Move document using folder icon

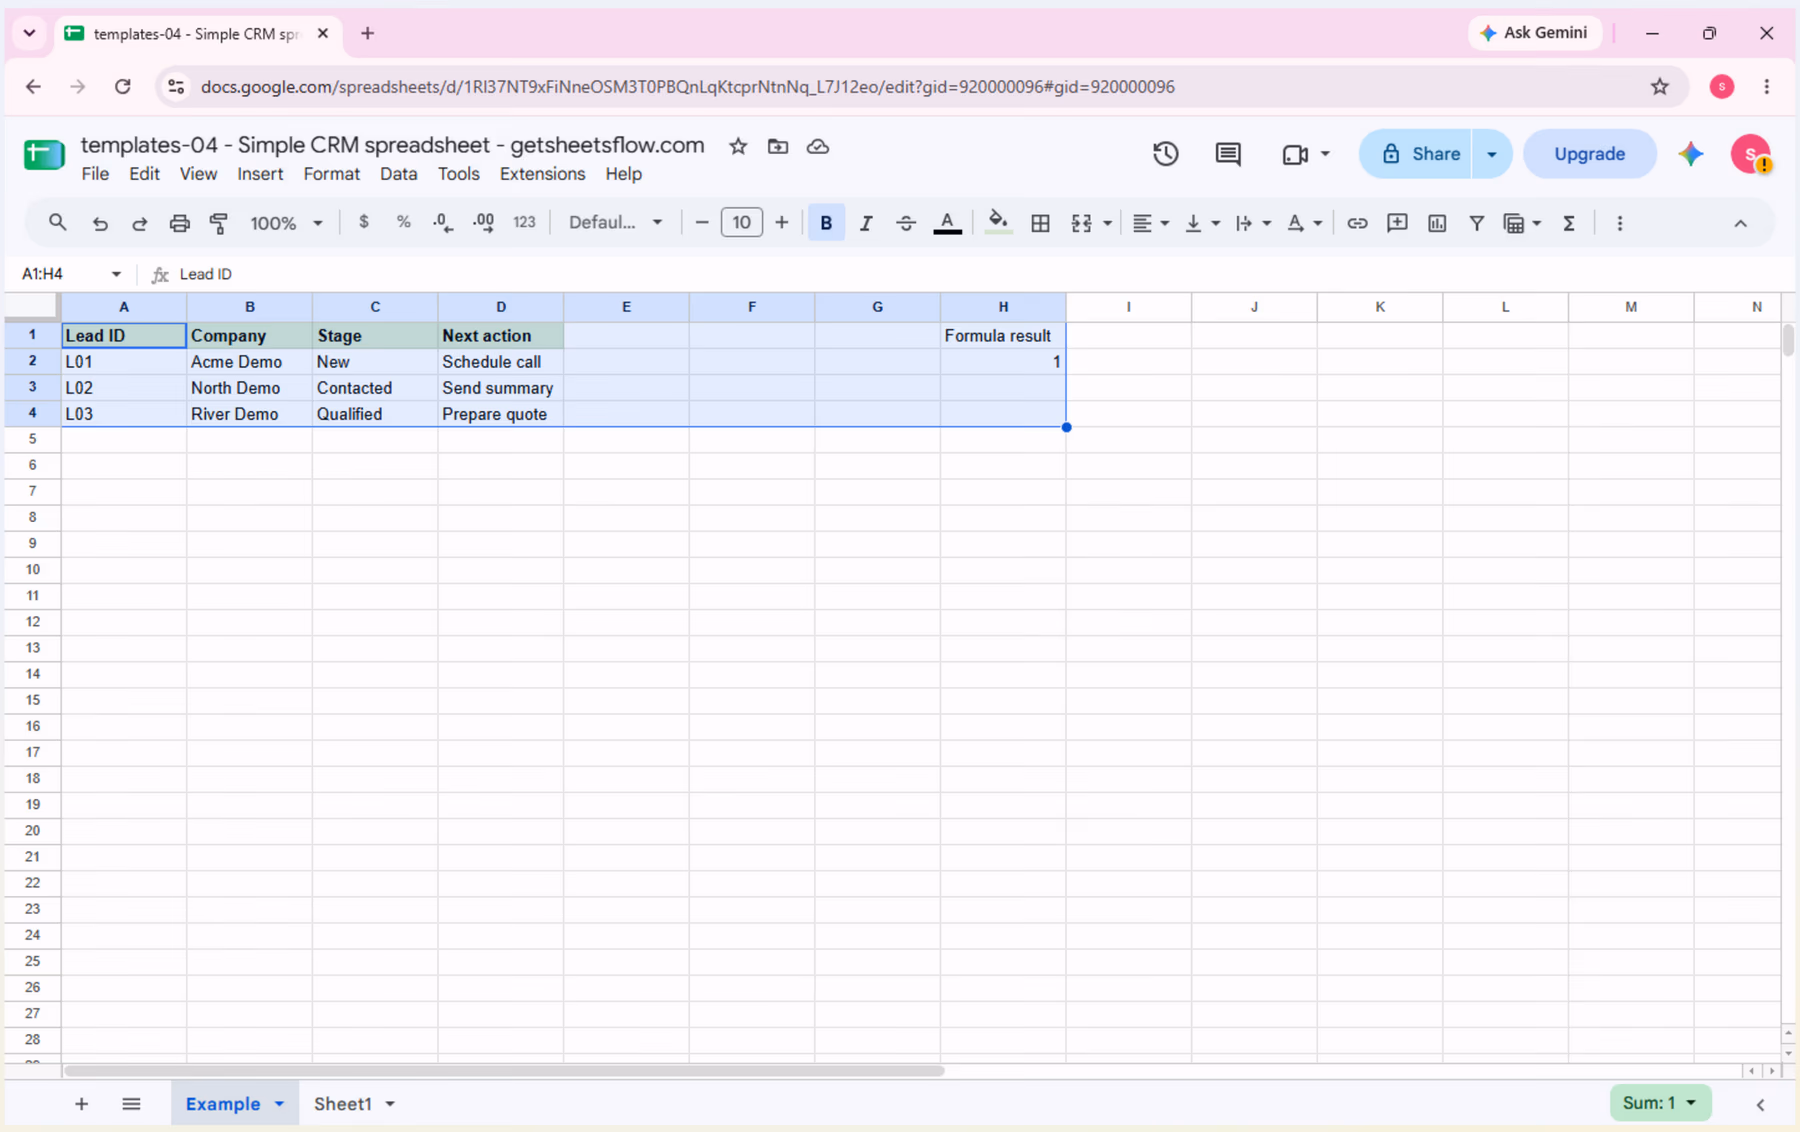pyautogui.click(x=778, y=146)
